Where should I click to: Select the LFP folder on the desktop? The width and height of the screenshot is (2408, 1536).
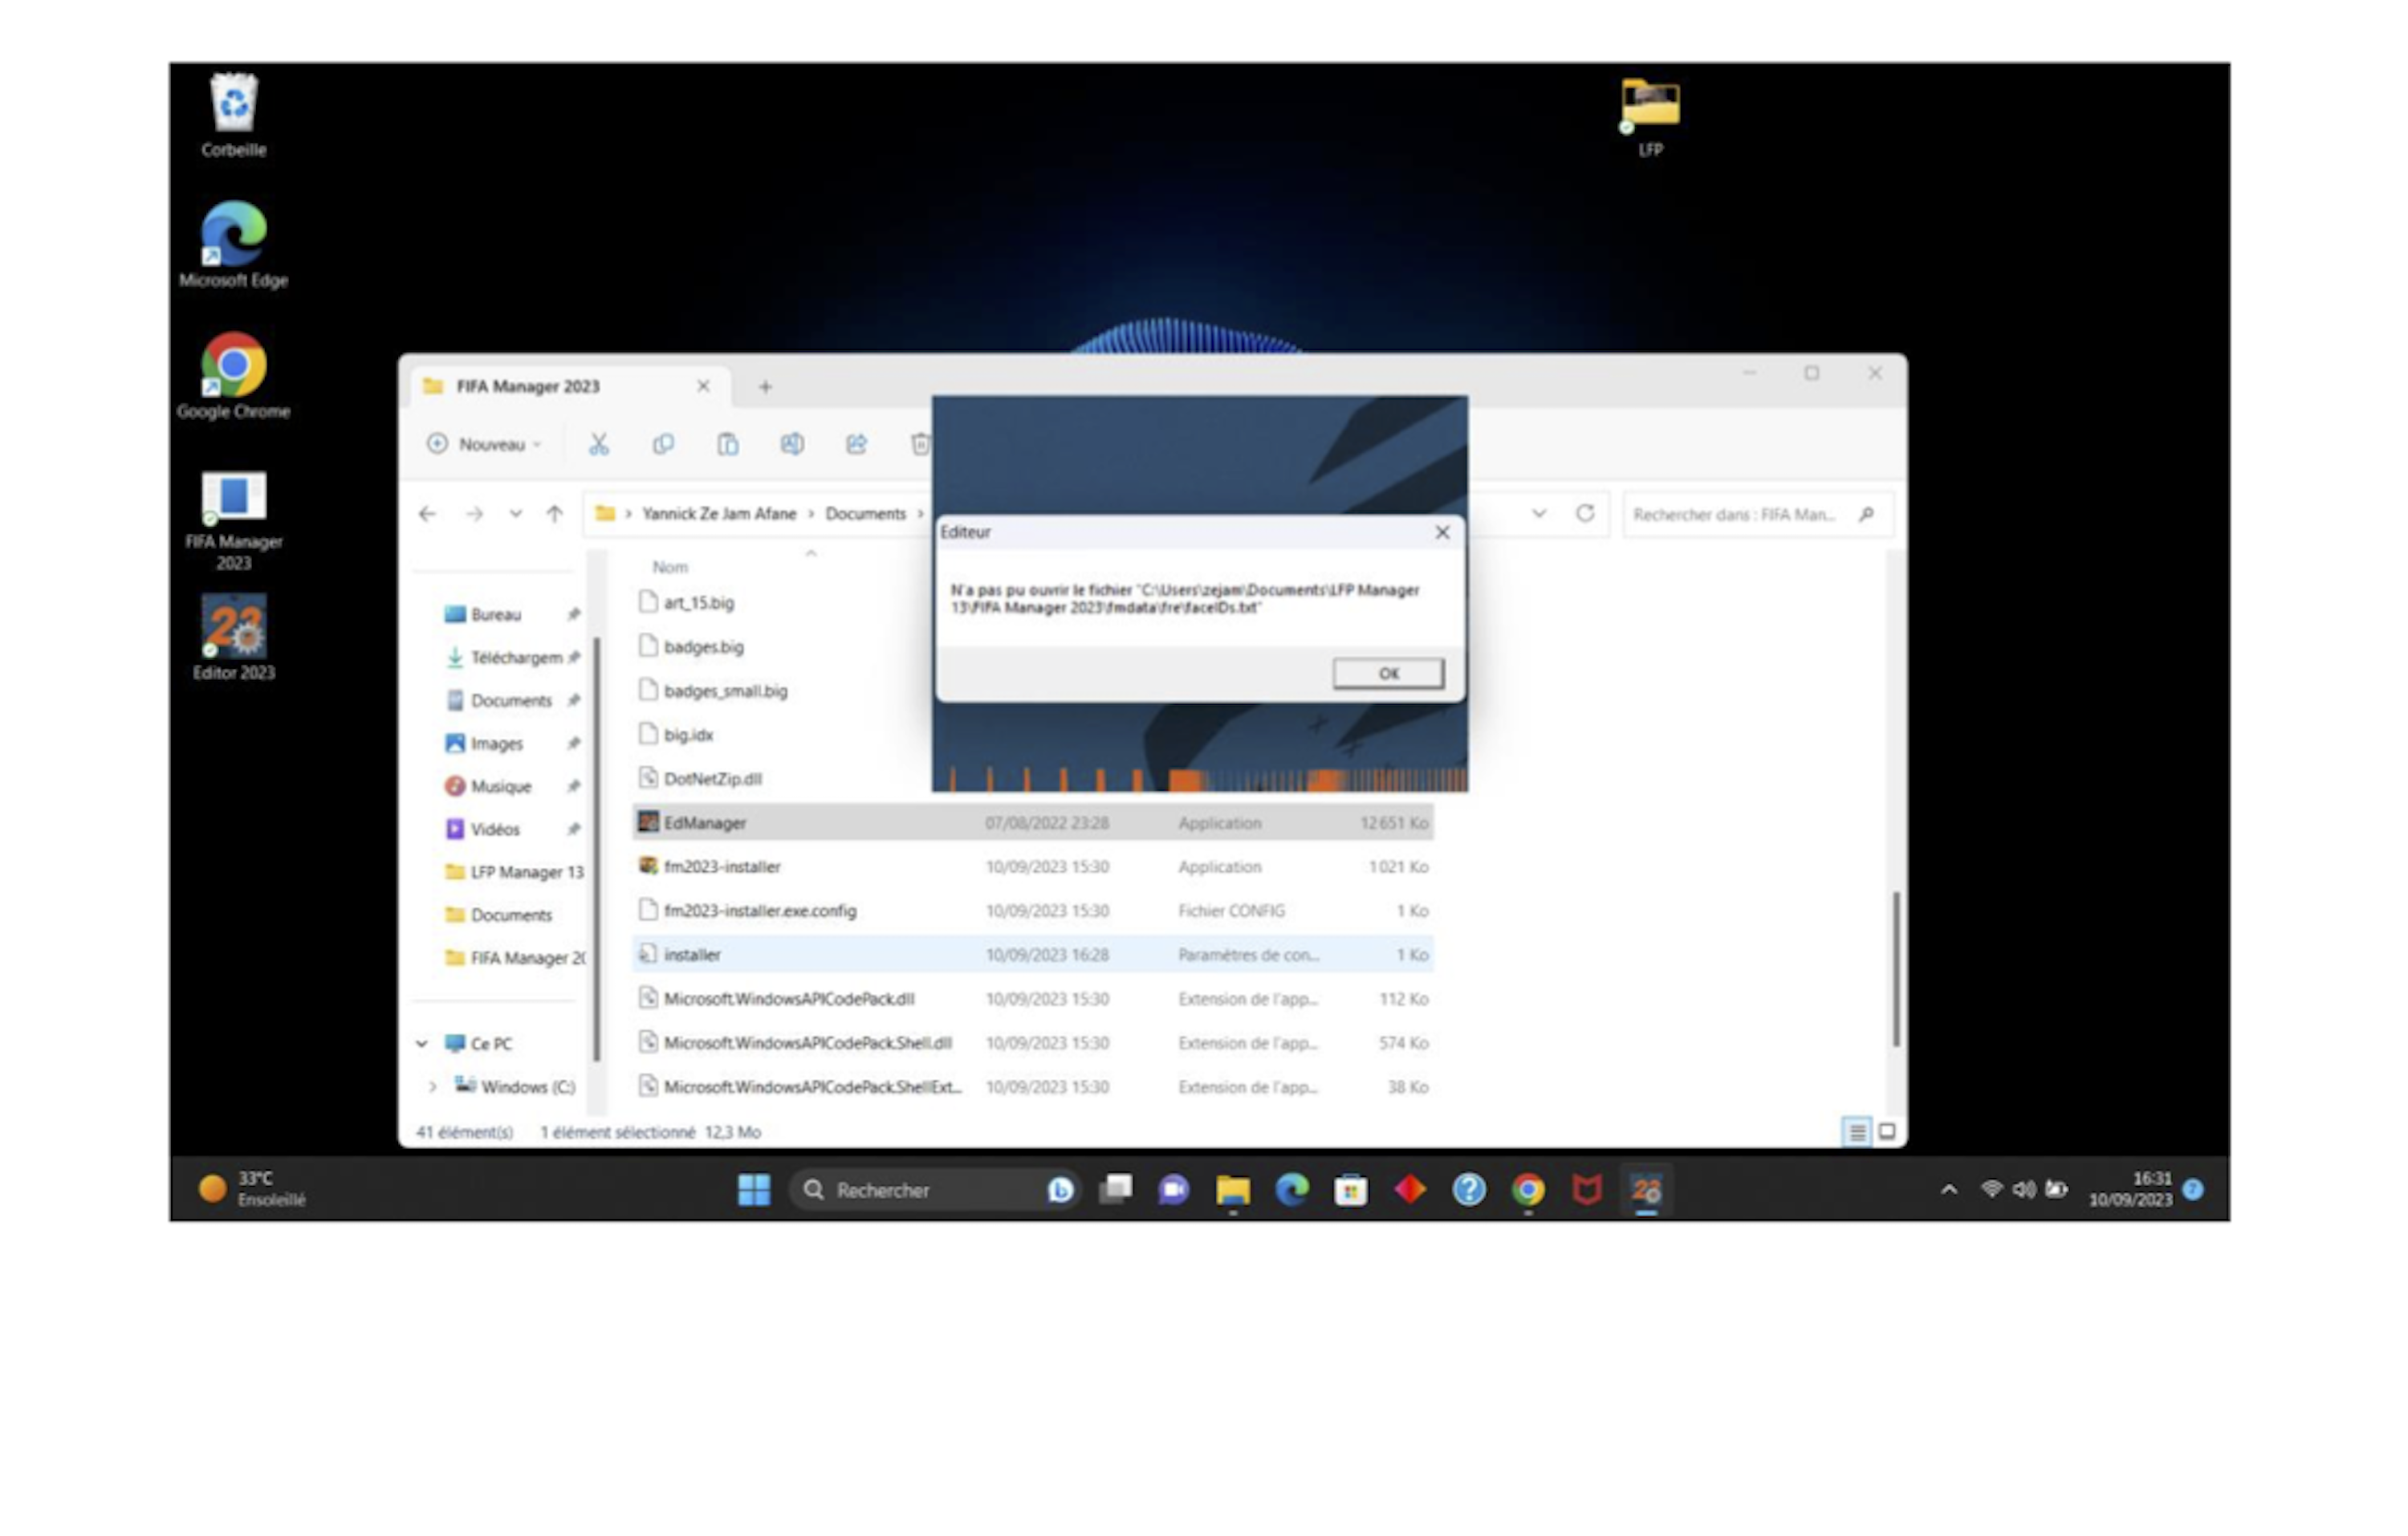coord(1650,116)
